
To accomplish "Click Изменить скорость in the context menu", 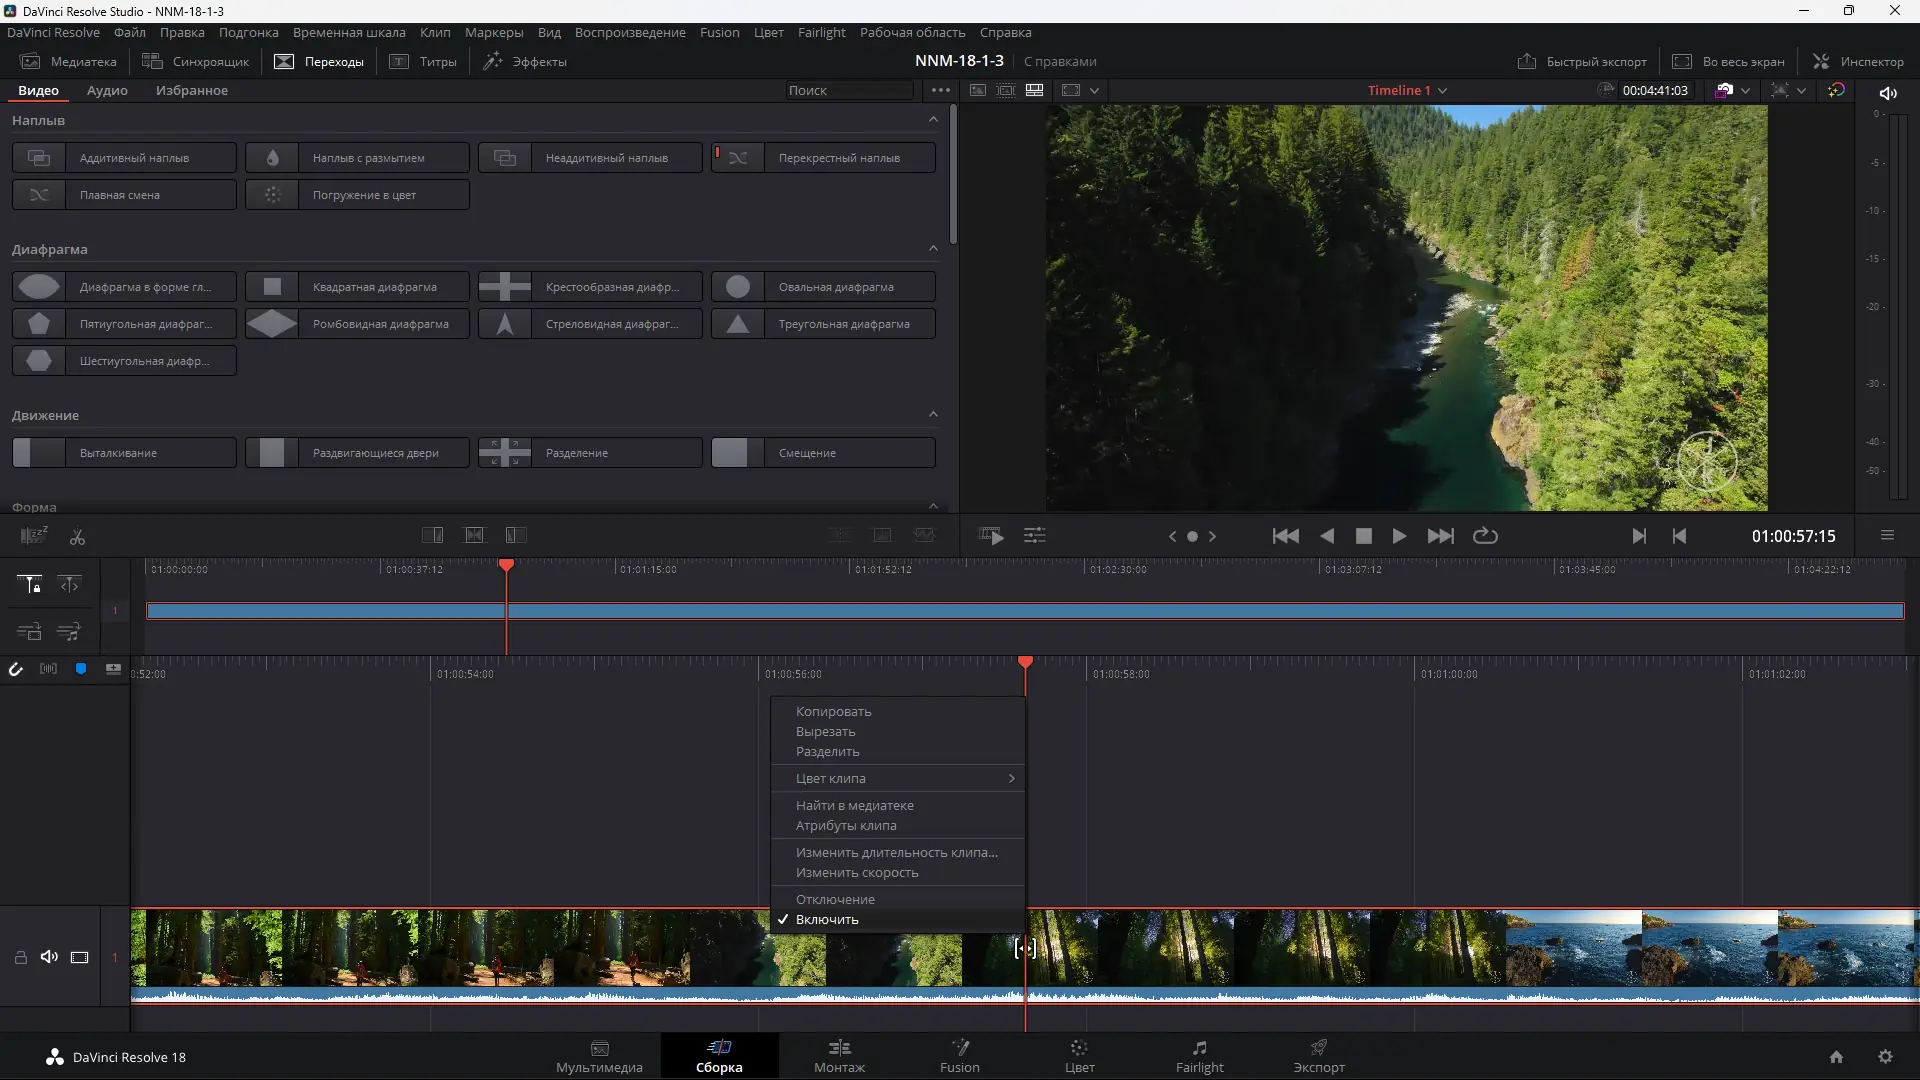I will coord(856,872).
